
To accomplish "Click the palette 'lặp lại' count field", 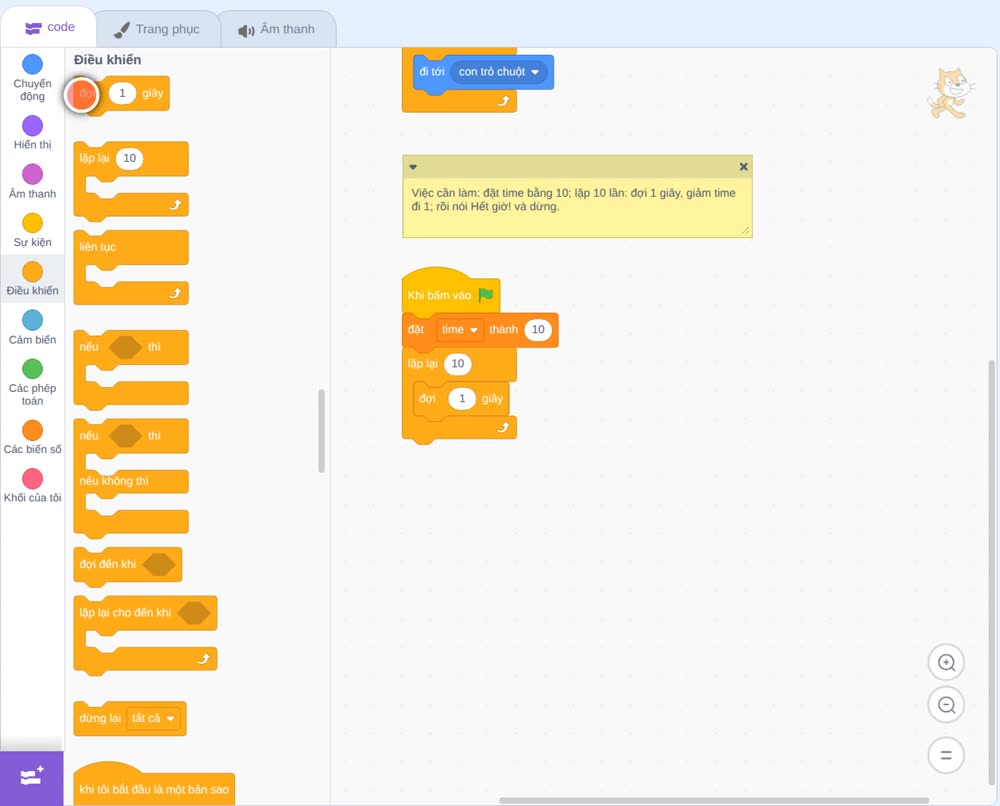I will click(129, 158).
